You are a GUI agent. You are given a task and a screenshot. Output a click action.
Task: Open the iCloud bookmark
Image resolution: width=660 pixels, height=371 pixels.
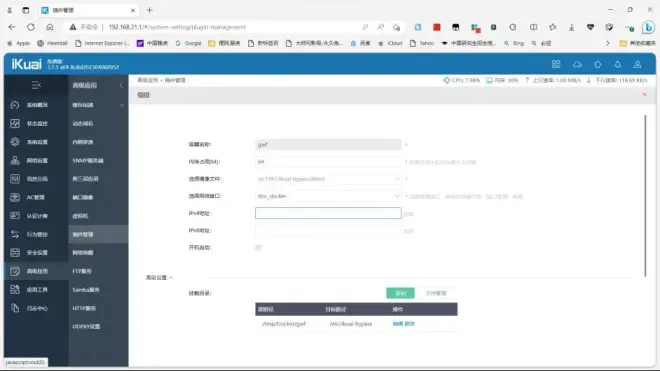coord(390,43)
